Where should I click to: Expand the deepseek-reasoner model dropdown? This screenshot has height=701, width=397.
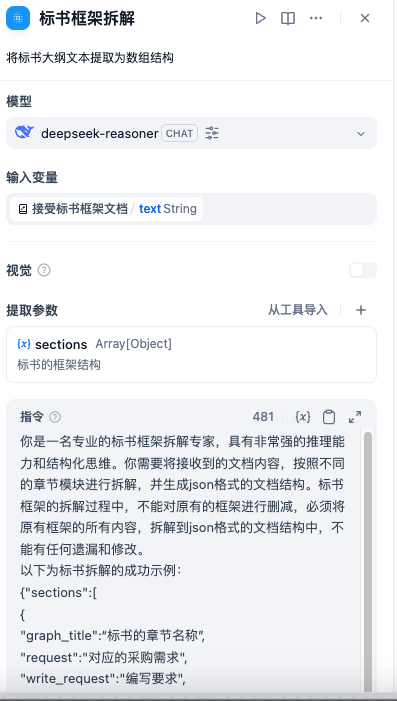(x=361, y=134)
